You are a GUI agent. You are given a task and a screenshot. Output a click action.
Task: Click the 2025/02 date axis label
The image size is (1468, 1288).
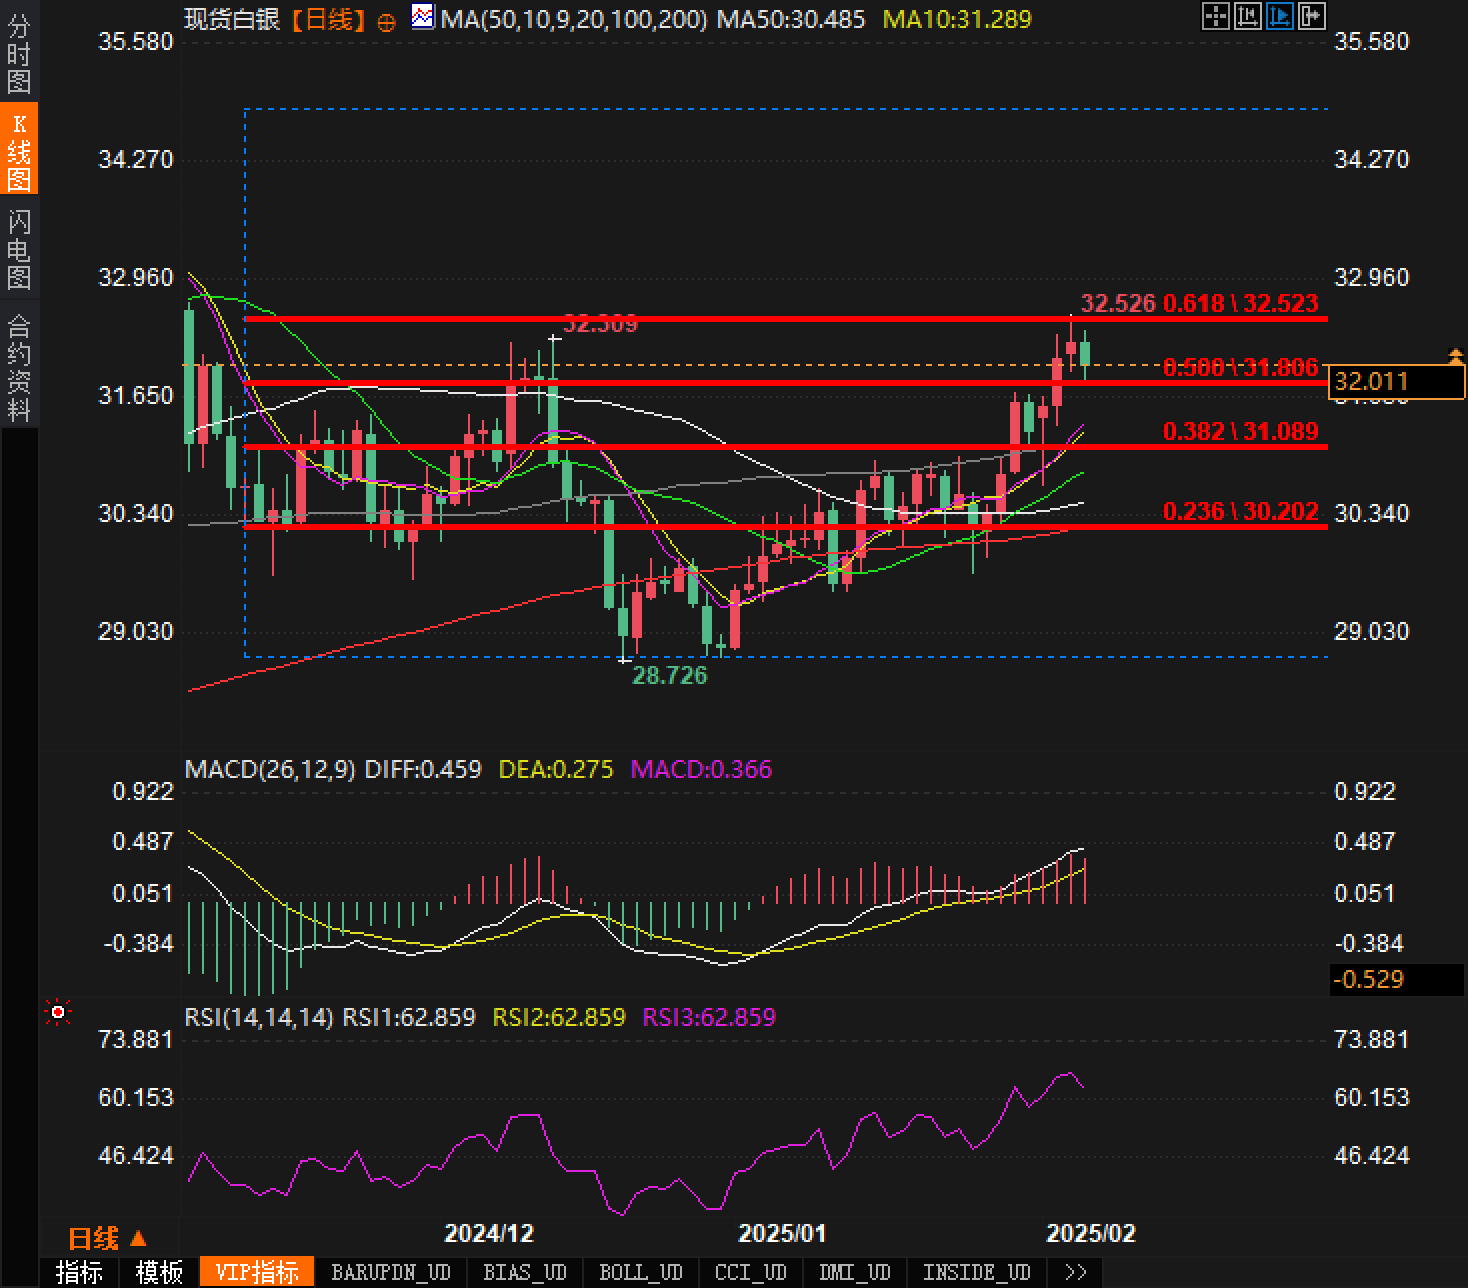[x=1091, y=1233]
